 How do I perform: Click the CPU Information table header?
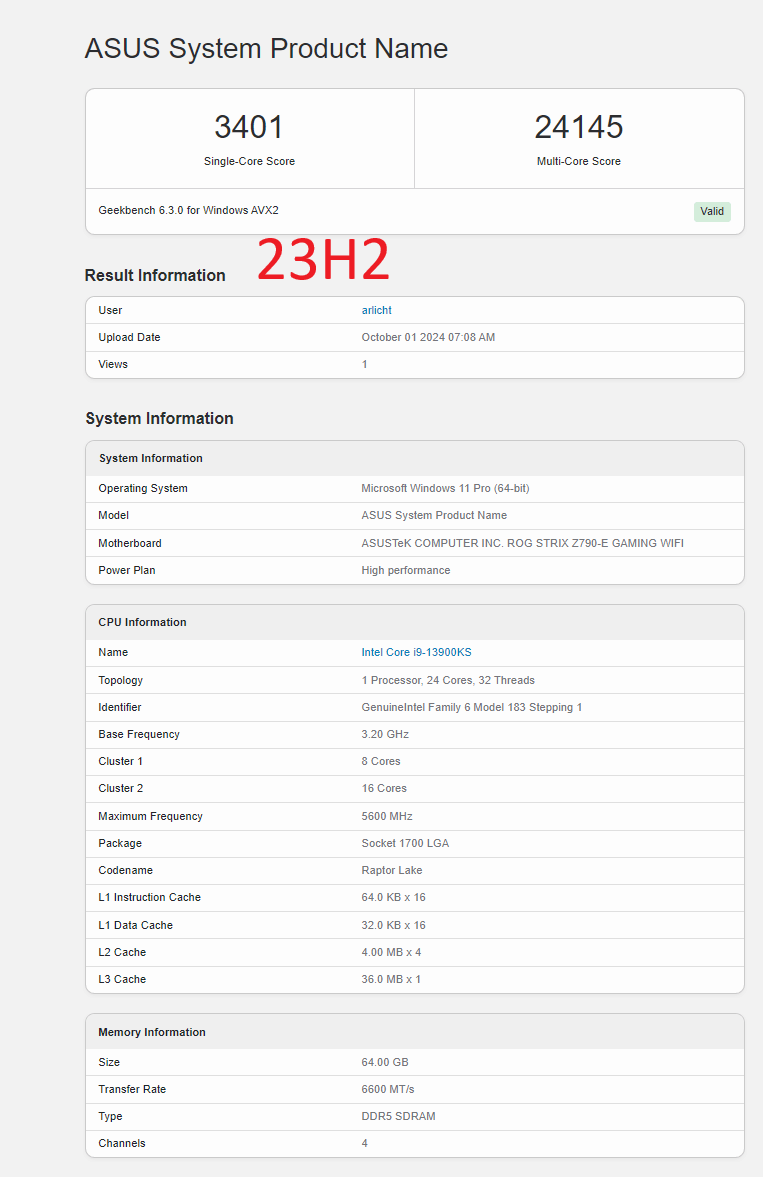click(x=415, y=622)
